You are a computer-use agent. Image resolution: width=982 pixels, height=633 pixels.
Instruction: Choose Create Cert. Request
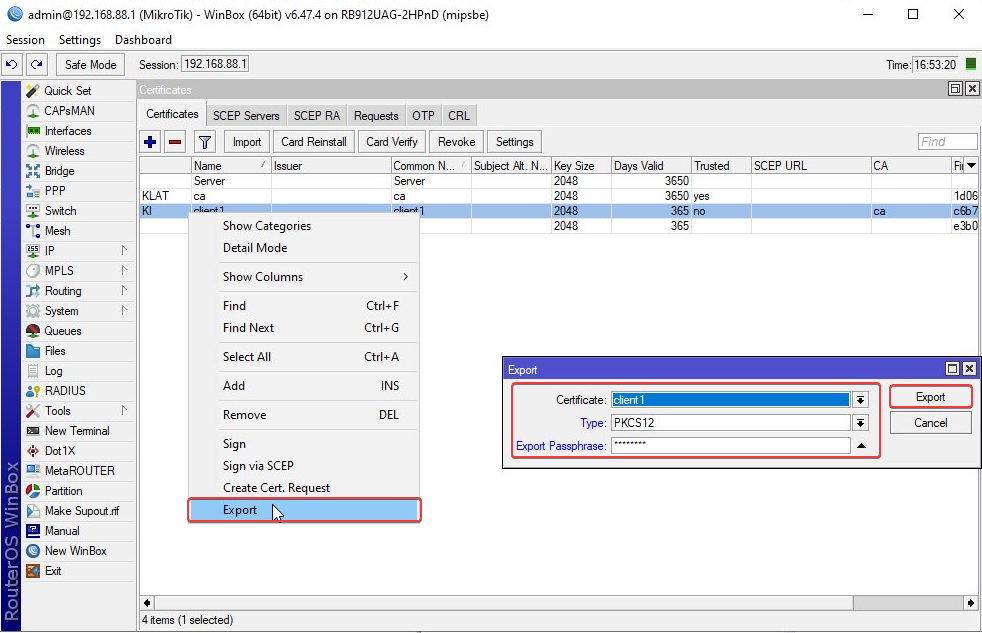coord(304,488)
